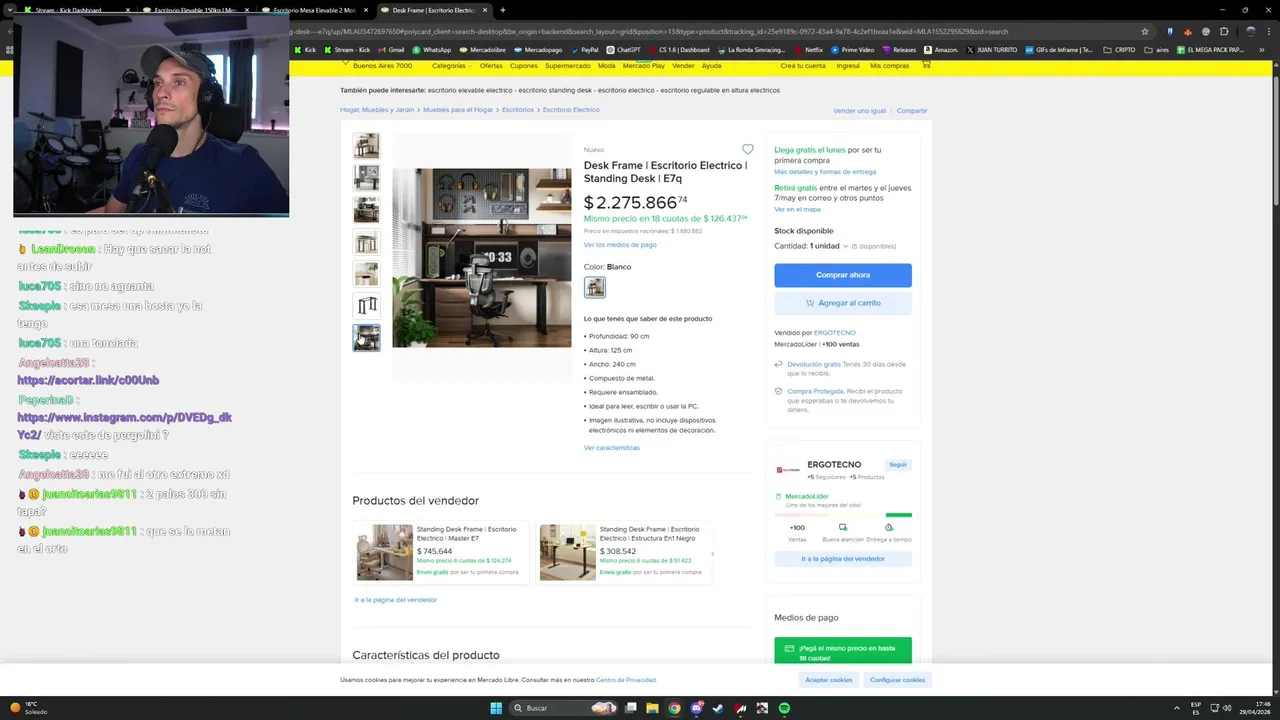
Task: Open the Amazon bookmark
Action: tap(941, 49)
